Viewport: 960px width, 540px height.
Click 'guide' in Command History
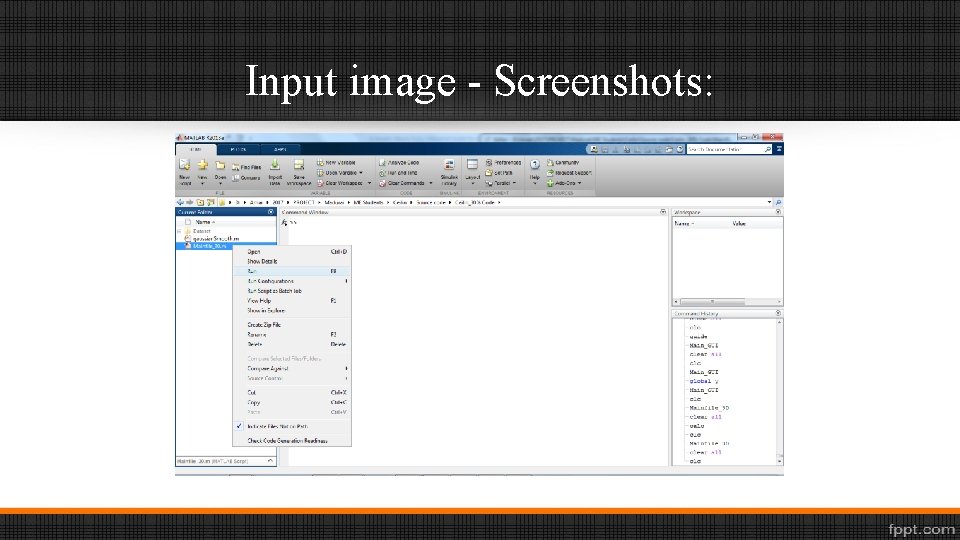tap(699, 337)
